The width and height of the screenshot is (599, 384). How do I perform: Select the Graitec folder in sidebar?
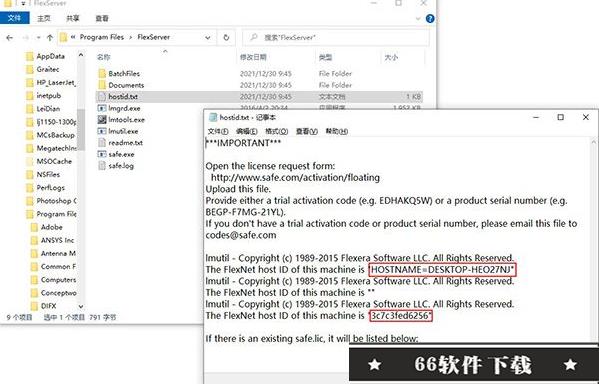pyautogui.click(x=47, y=69)
